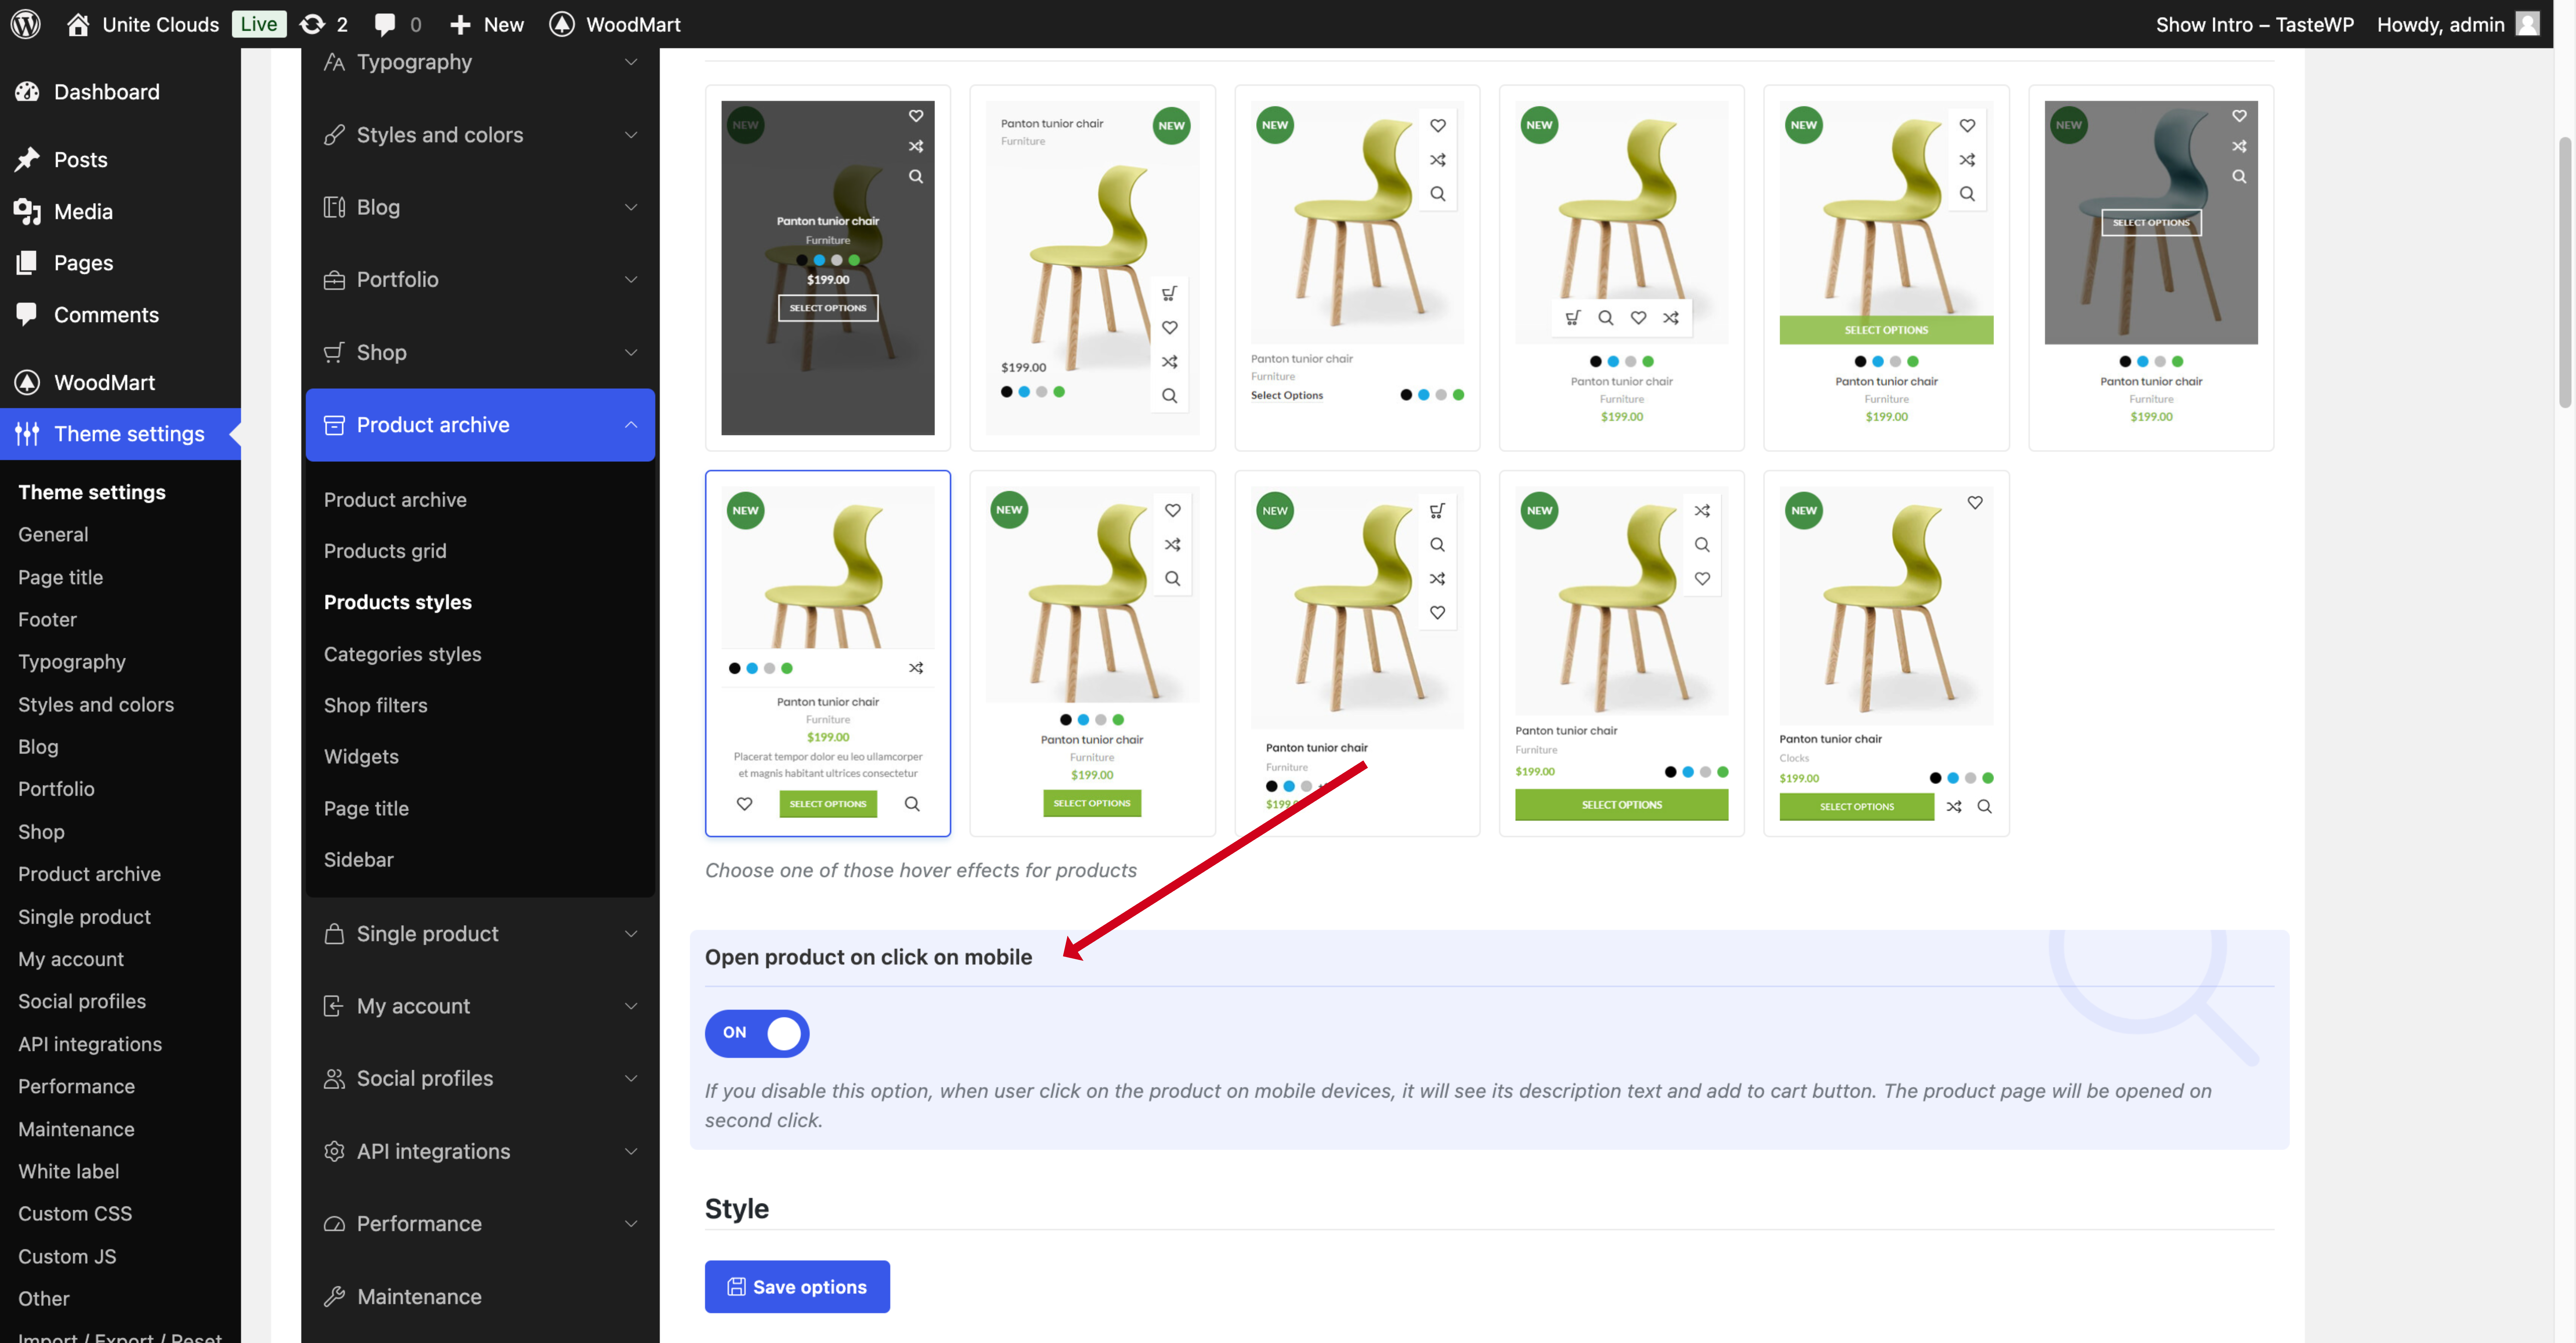2576x1343 pixels.
Task: Click the Theme settings sliders icon
Action: tap(27, 434)
